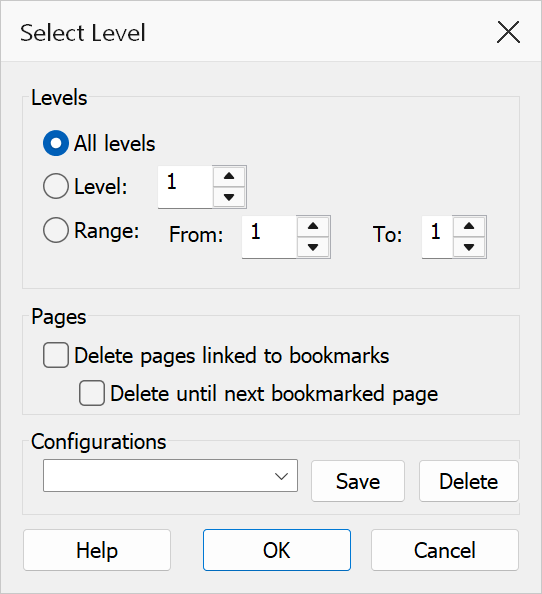Confirm with the OK button
This screenshot has width=542, height=594.
click(277, 550)
